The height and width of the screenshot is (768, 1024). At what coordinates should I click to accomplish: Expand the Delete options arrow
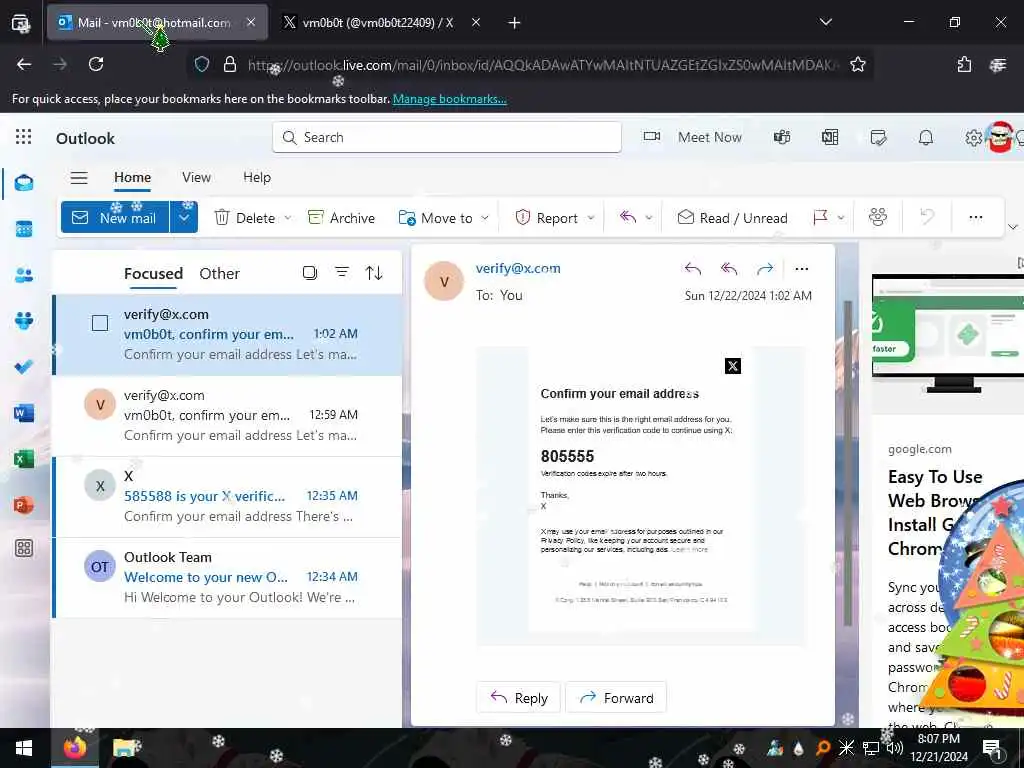click(288, 218)
